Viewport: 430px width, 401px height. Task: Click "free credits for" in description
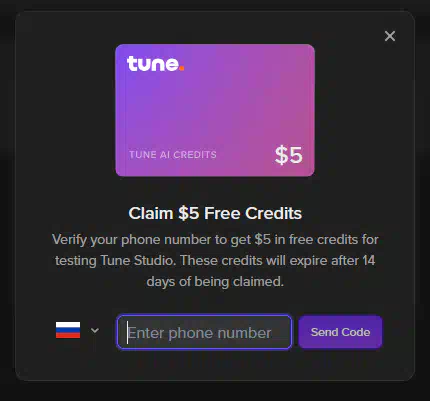coord(334,240)
